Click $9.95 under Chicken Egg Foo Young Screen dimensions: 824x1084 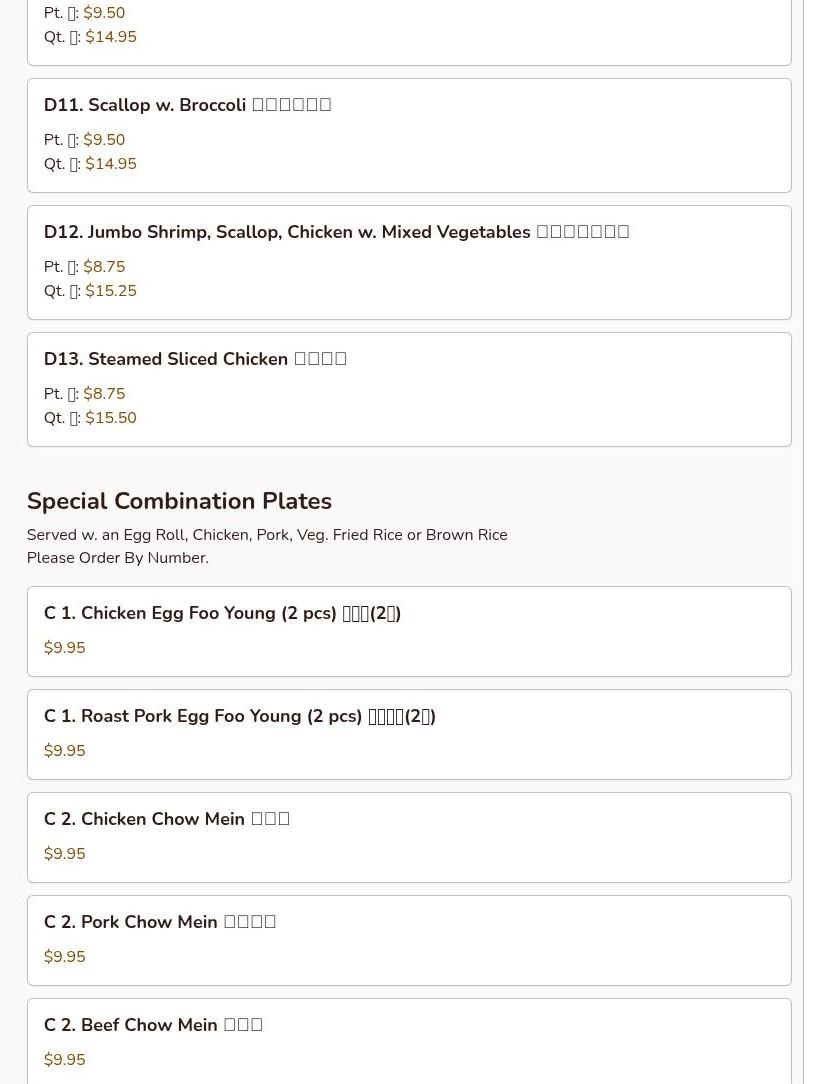tap(65, 648)
